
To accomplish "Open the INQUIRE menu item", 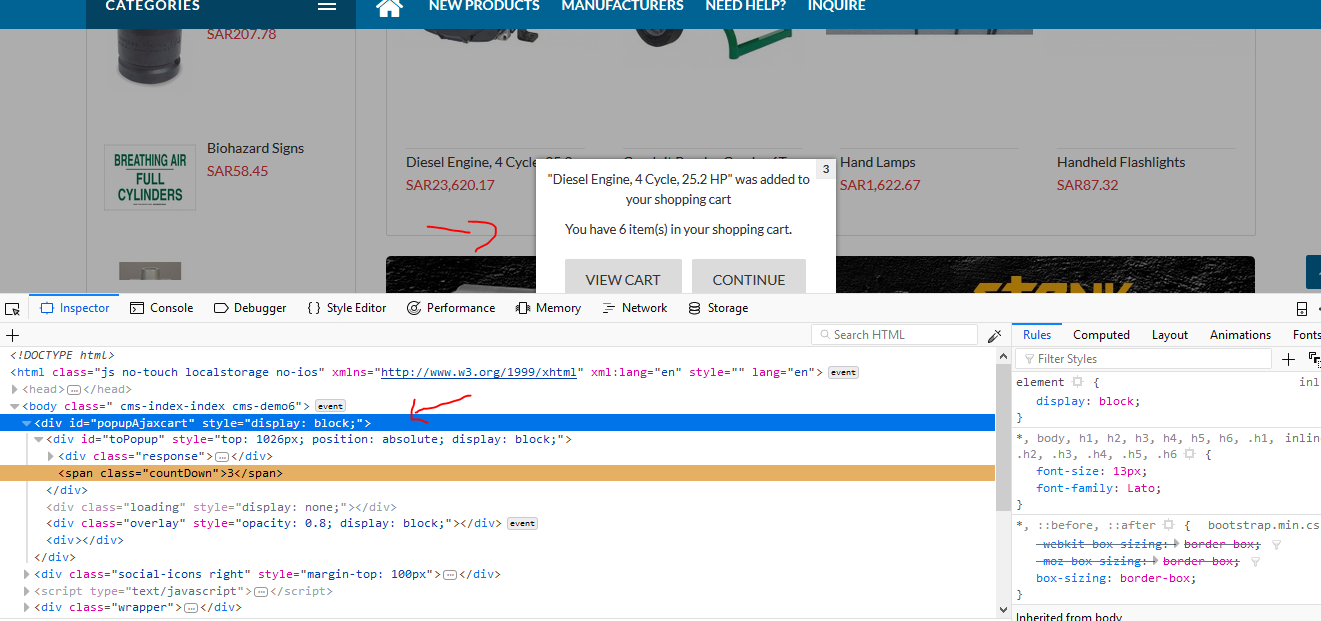I will 837,6.
